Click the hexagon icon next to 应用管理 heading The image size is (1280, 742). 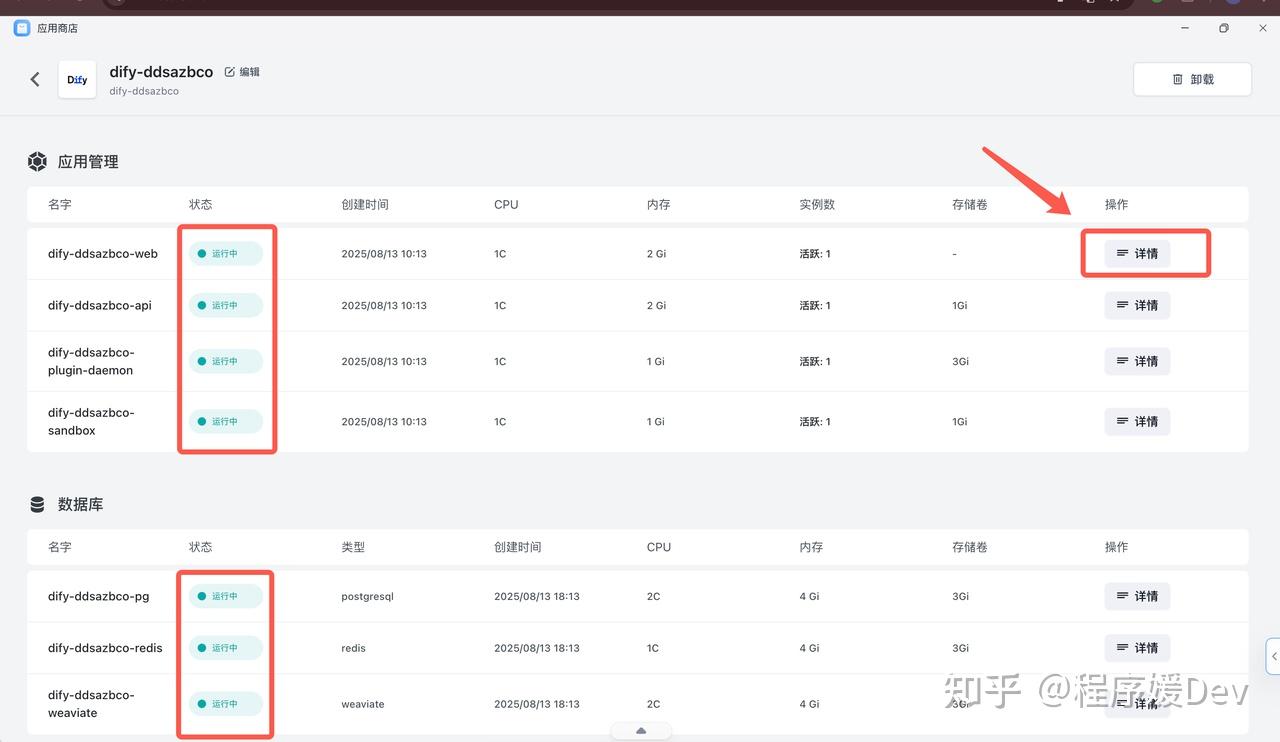coord(37,161)
